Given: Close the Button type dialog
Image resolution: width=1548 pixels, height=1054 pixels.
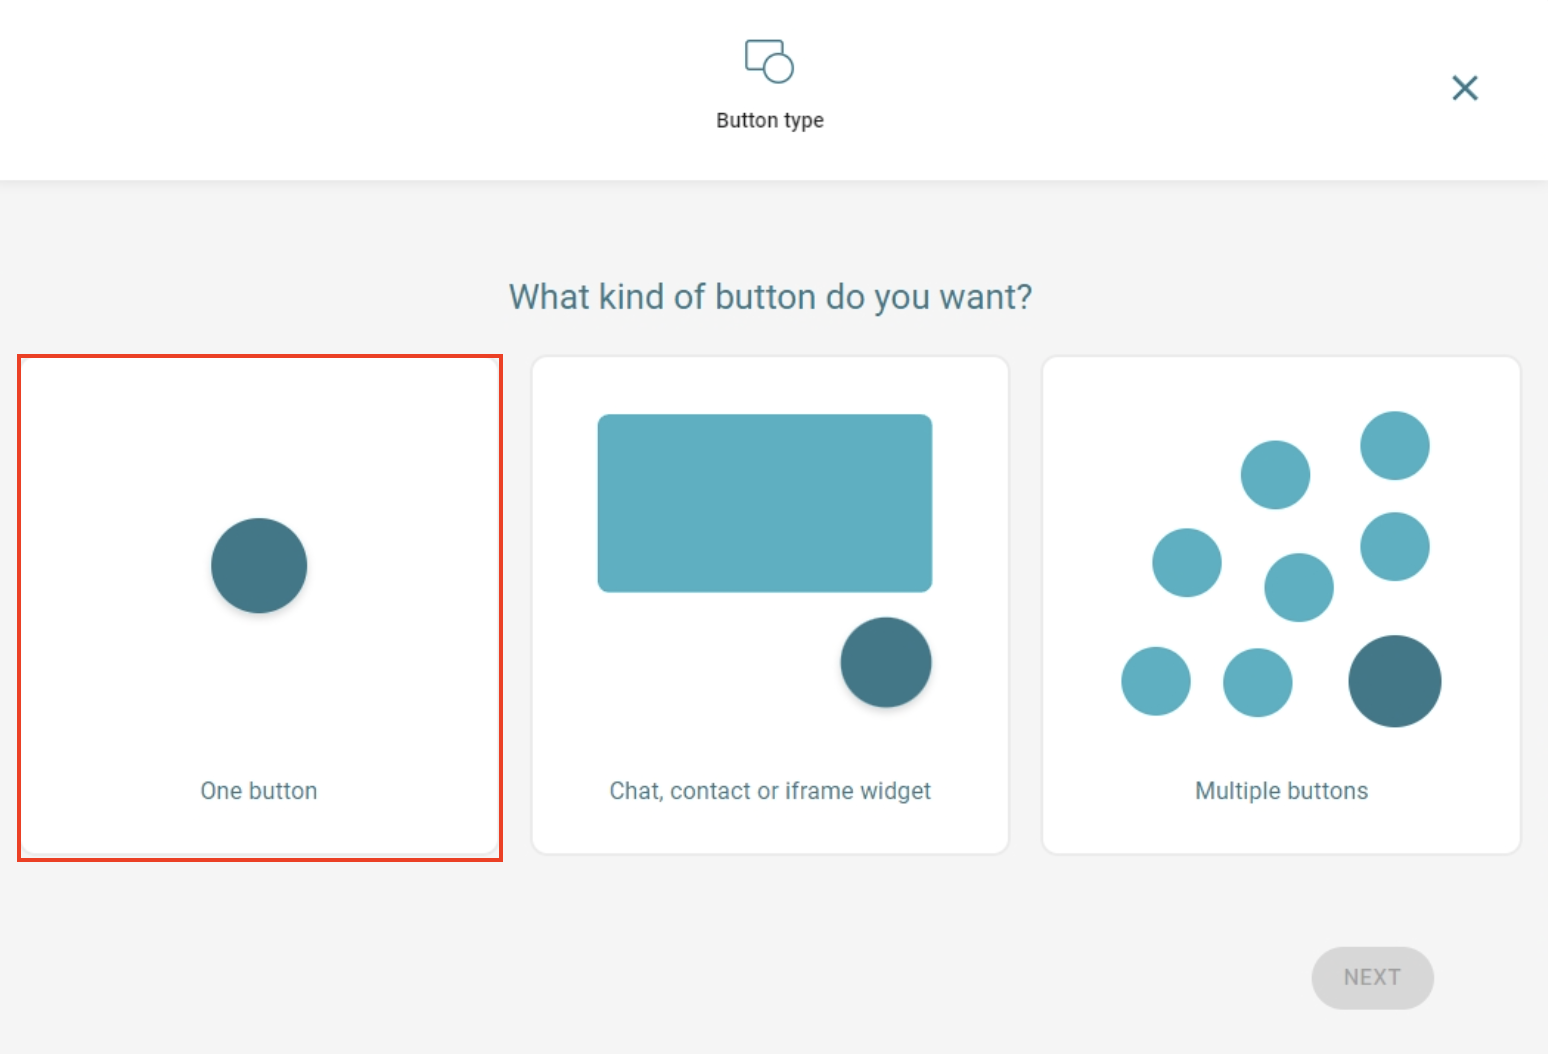Looking at the screenshot, I should [x=1464, y=88].
